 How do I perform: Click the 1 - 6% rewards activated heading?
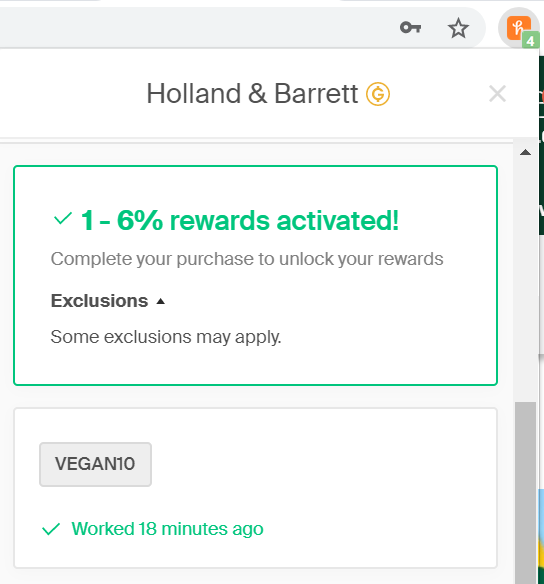point(240,220)
